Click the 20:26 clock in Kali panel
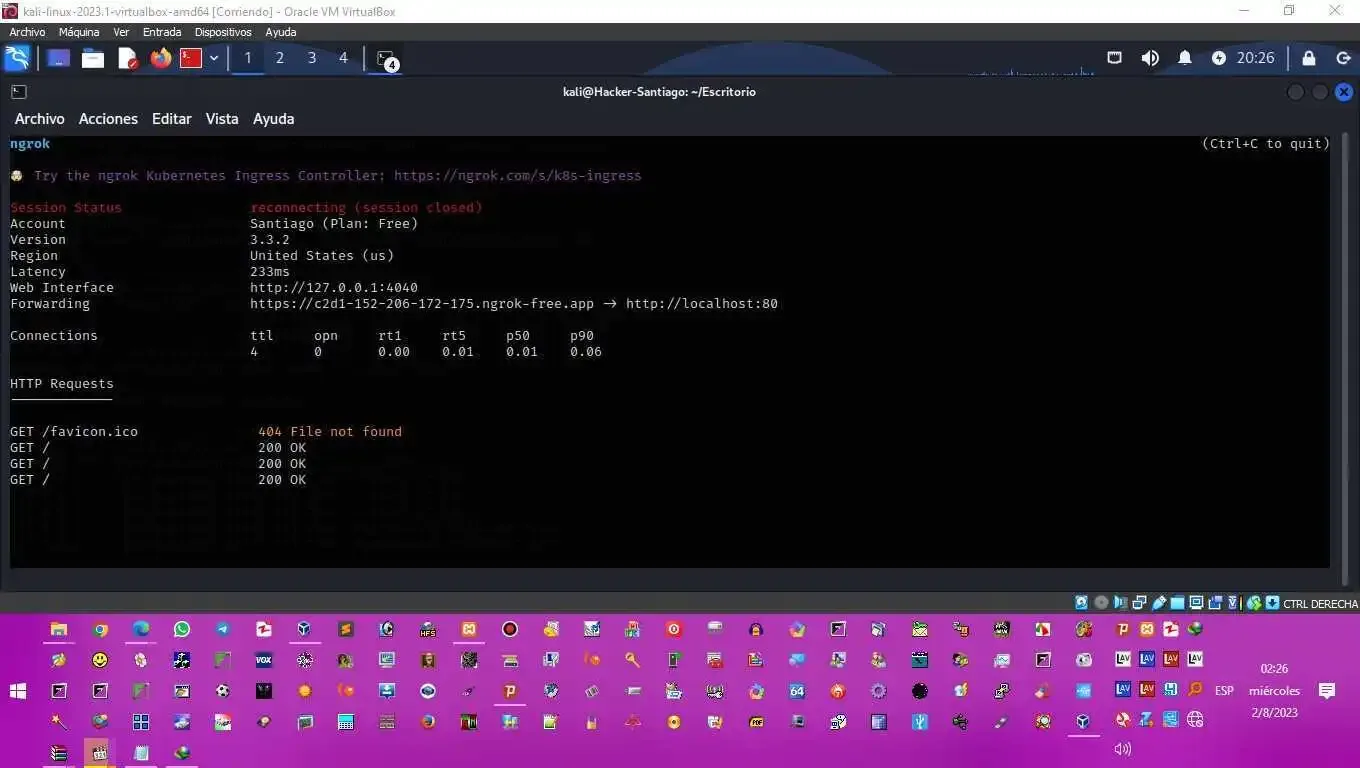This screenshot has width=1360, height=768. tap(1256, 58)
